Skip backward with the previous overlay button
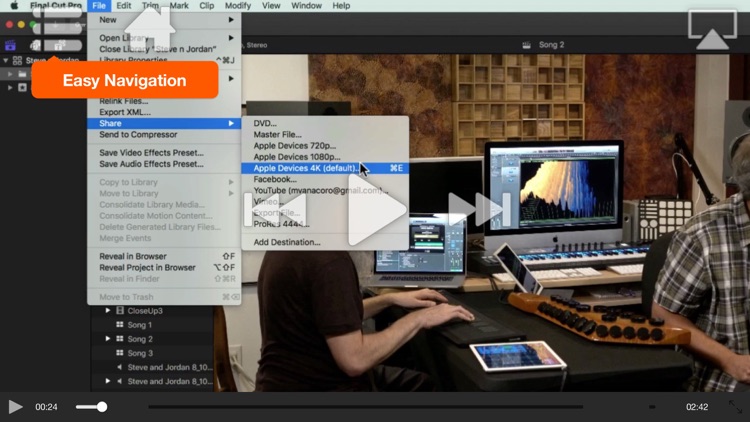This screenshot has width=750, height=422. 275,210
